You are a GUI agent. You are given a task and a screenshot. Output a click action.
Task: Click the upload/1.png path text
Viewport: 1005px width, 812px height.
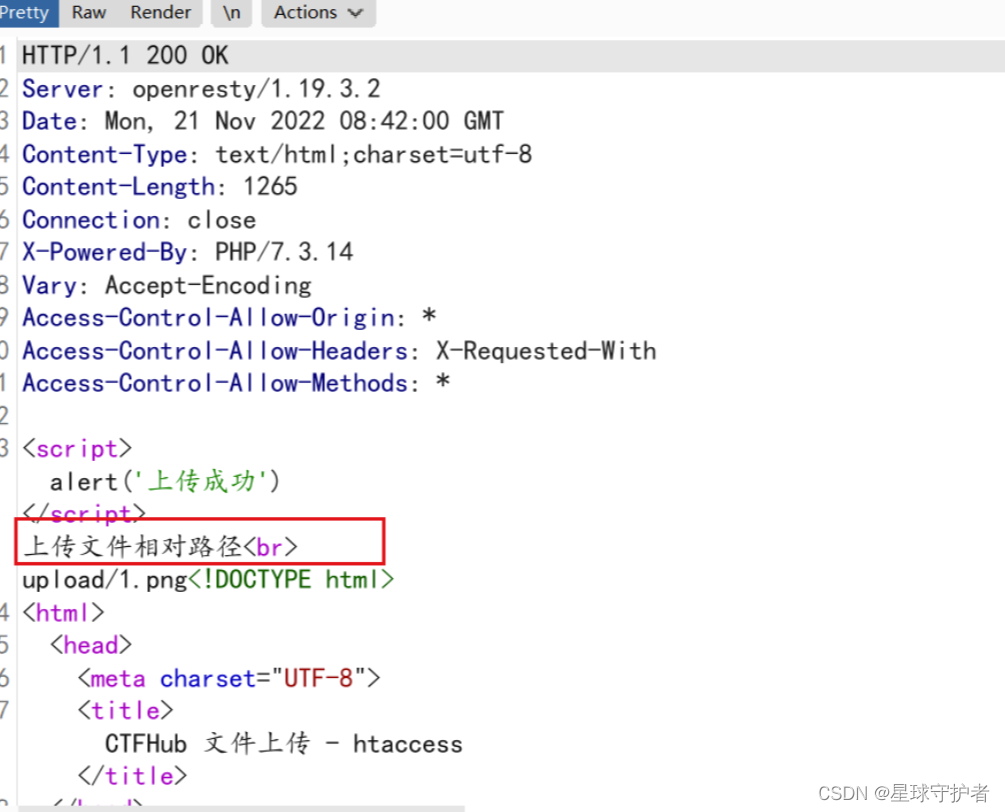104,580
